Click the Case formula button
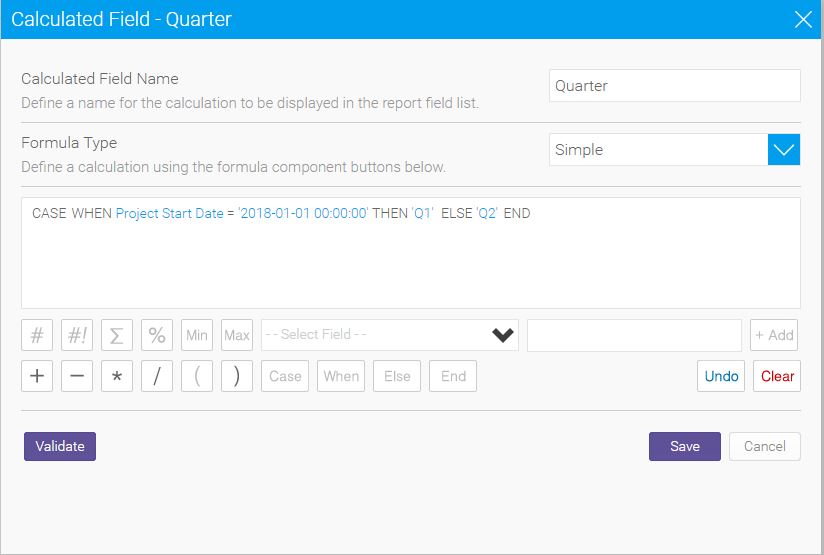Screen dimensions: 824x555 tap(285, 376)
